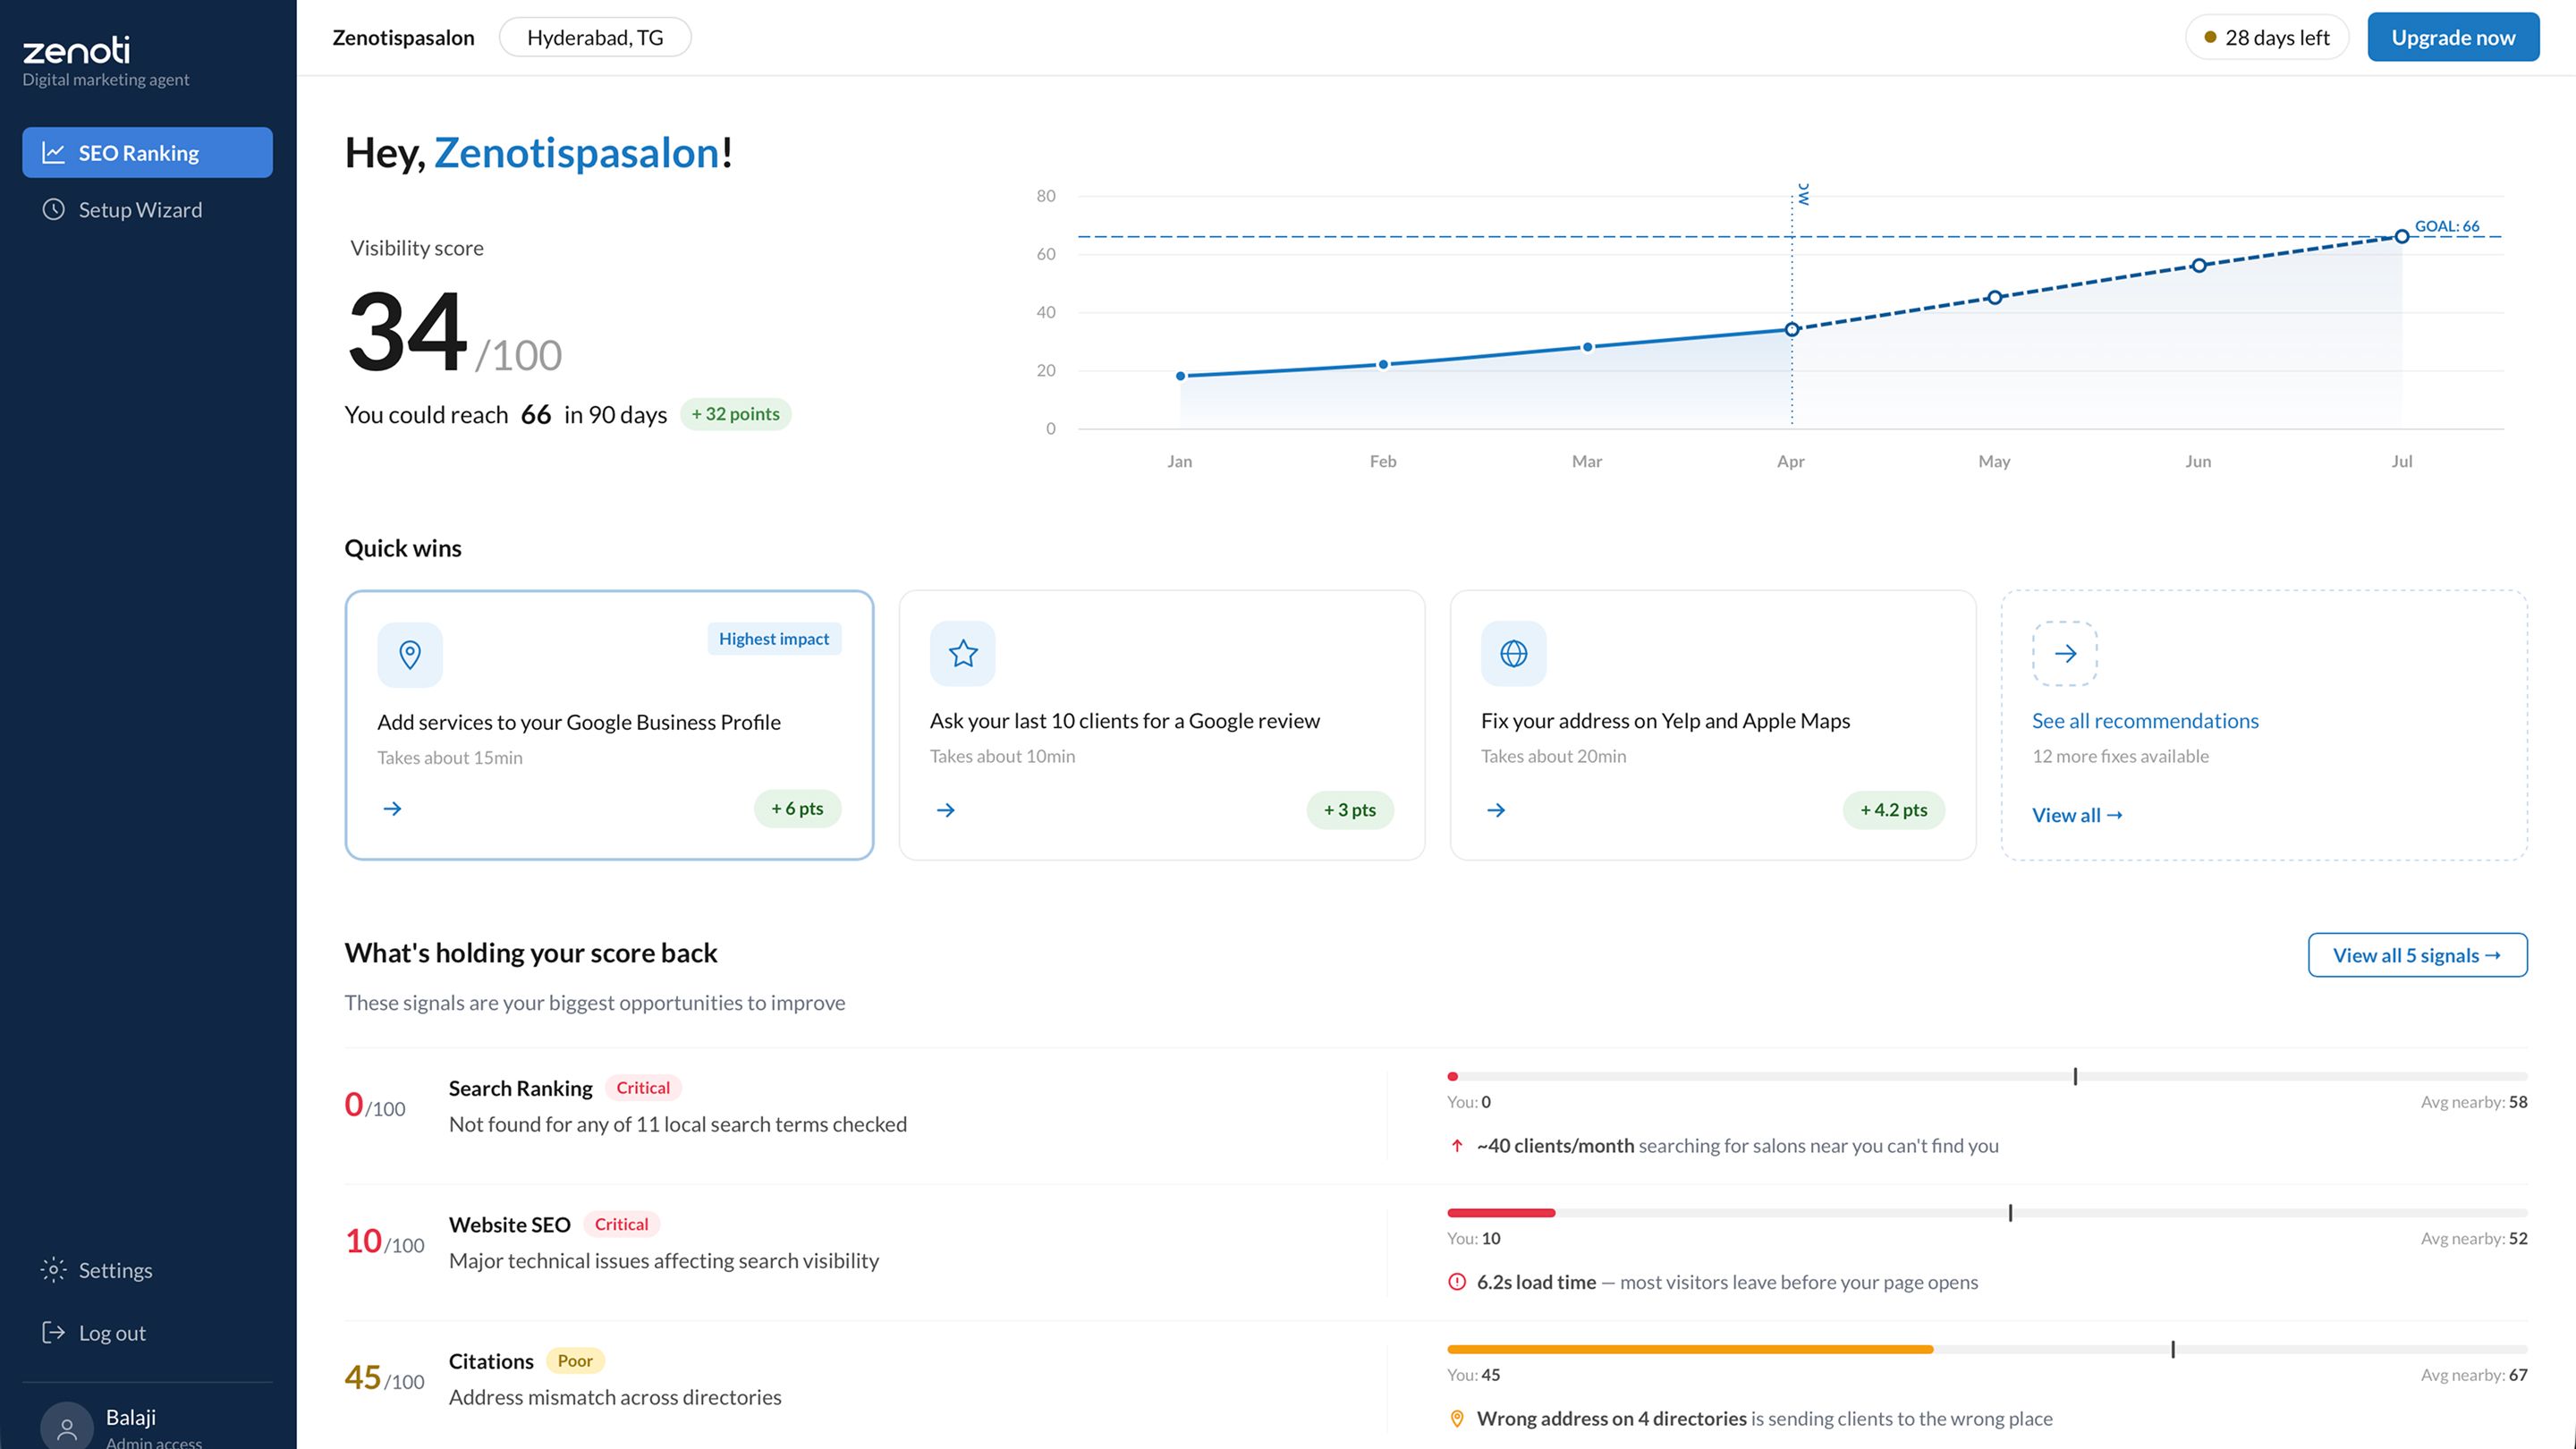Click arrow under Ask your last 10 clients

[x=945, y=810]
